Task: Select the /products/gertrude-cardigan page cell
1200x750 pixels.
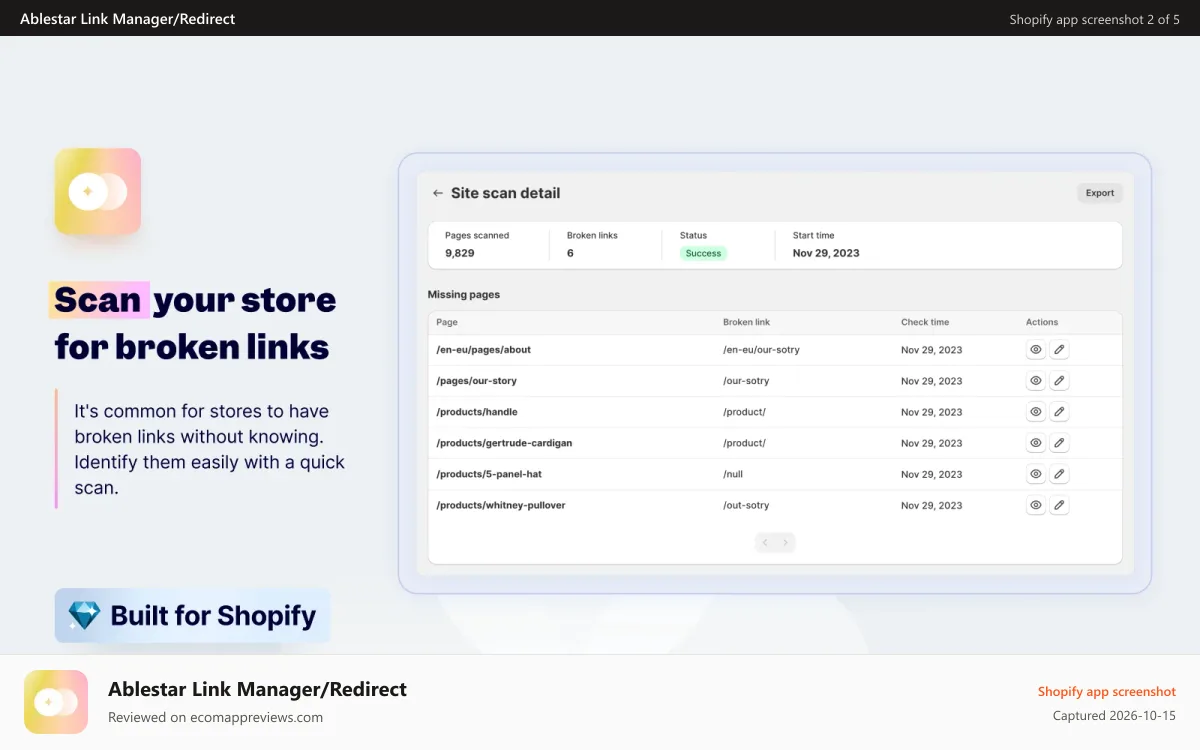Action: (x=504, y=443)
